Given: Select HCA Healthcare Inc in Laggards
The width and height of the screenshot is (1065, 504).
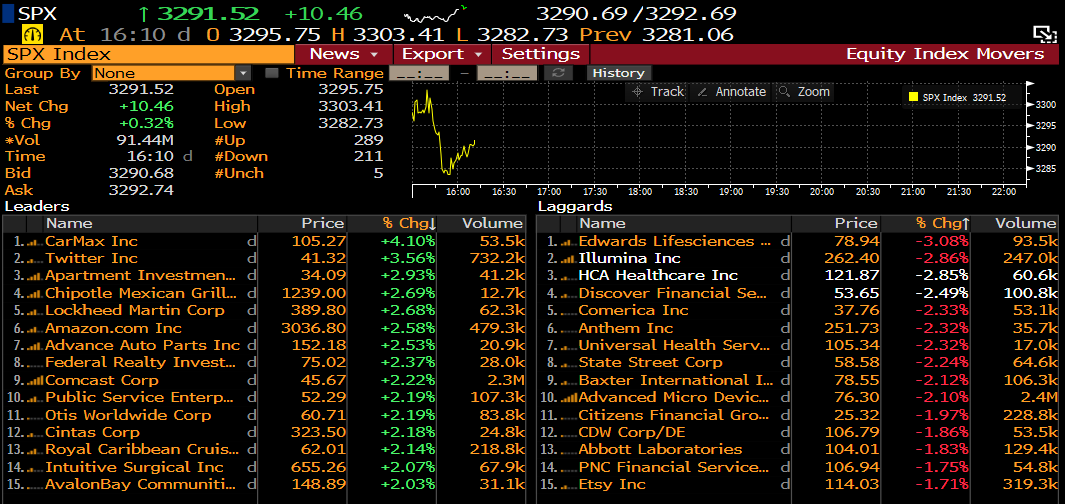Looking at the screenshot, I should (x=798, y=276).
